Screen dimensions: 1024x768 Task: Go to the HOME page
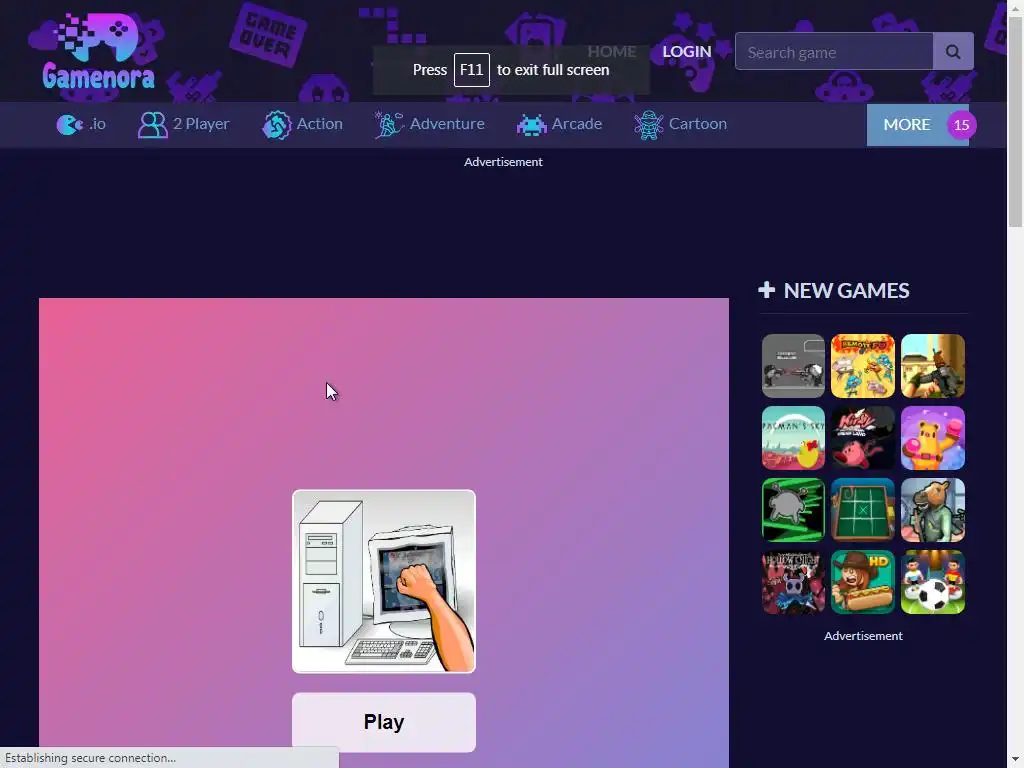pos(612,52)
